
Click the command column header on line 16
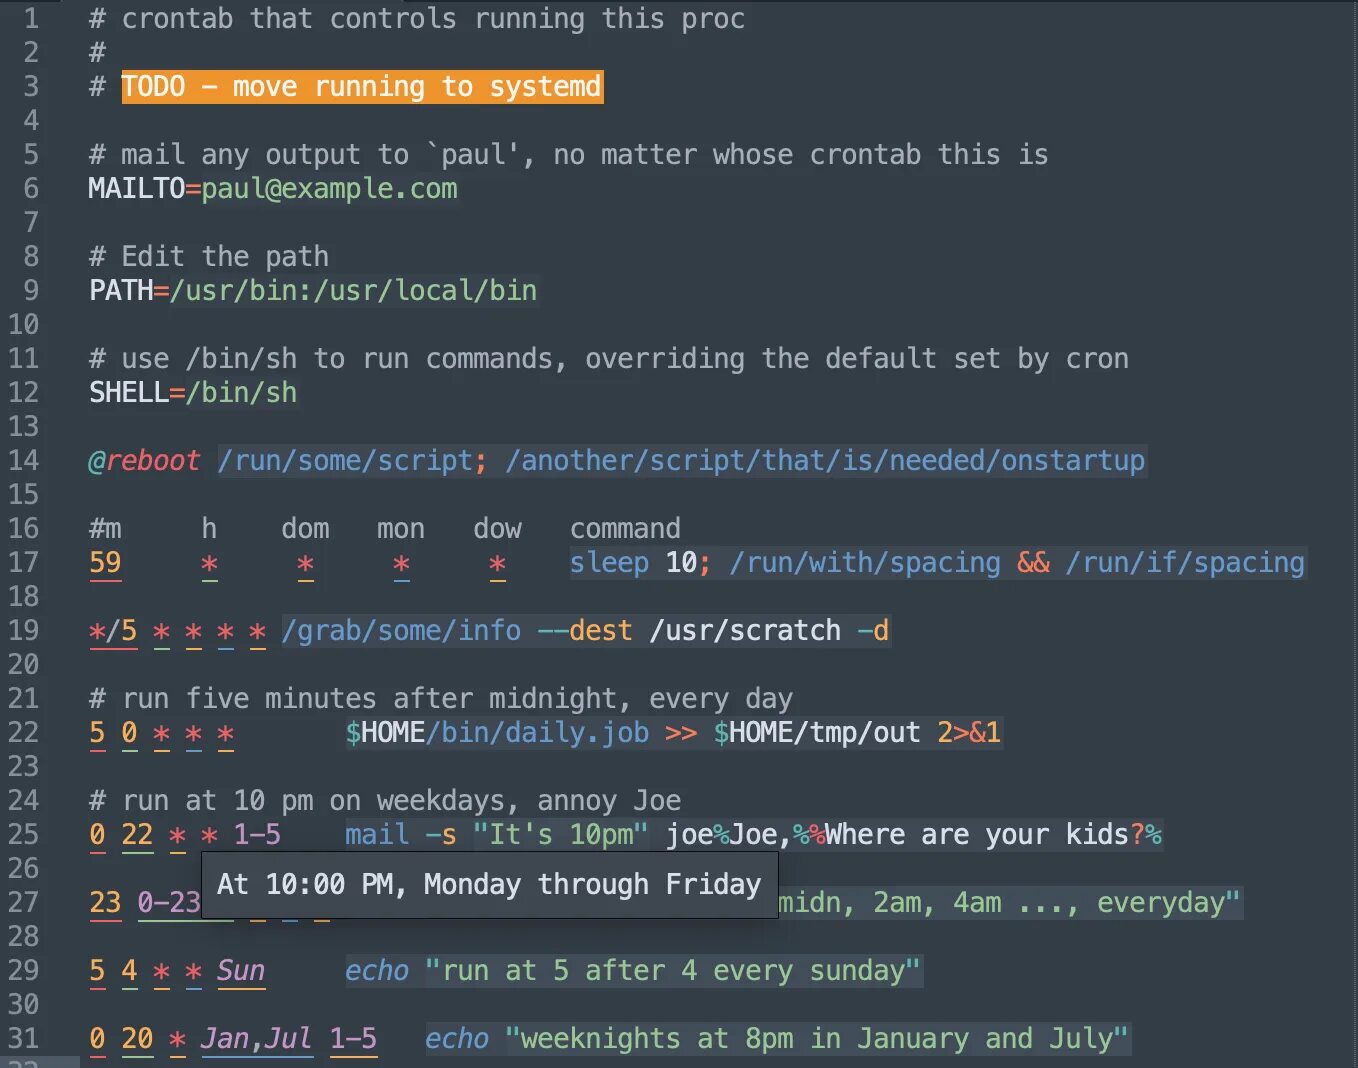click(625, 529)
